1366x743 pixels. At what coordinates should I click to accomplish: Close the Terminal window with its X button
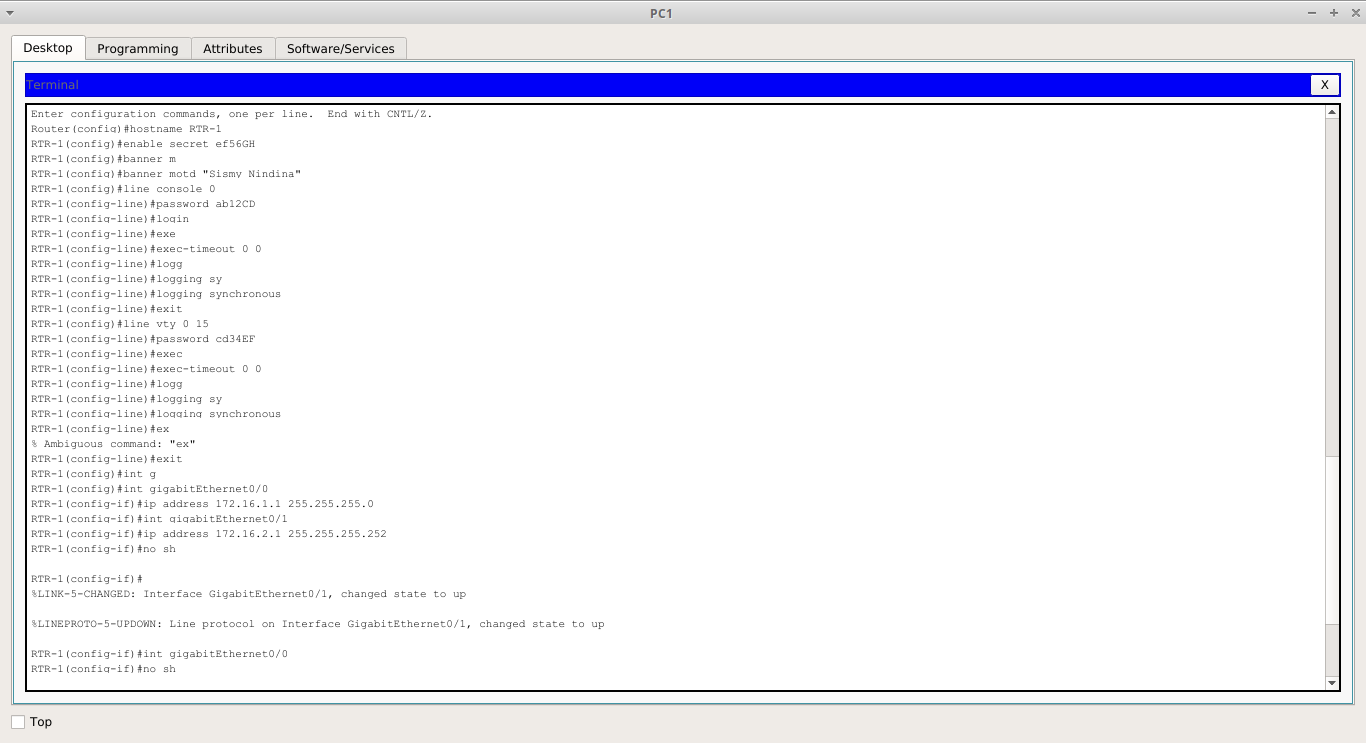pos(1324,85)
